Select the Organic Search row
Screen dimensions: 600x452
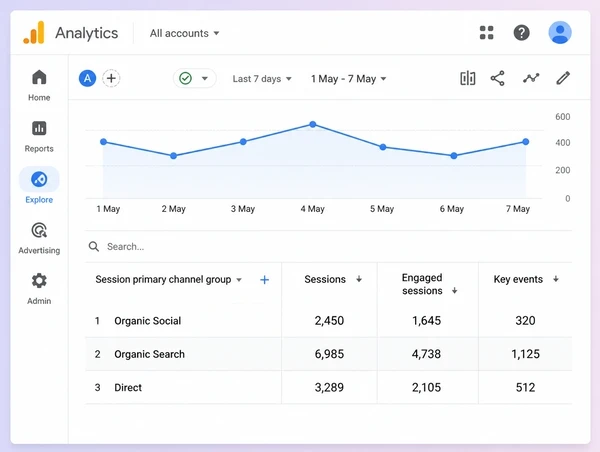tap(328, 354)
